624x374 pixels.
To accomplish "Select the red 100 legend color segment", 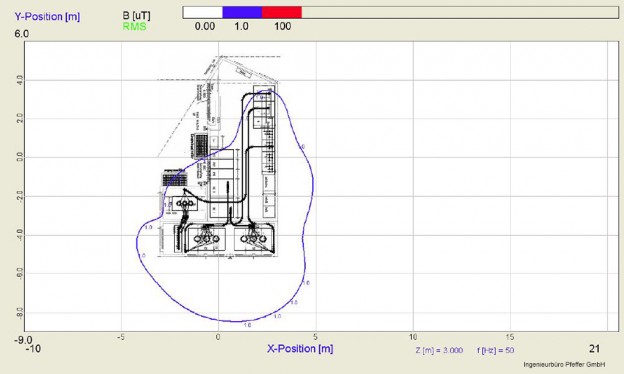I will click(x=282, y=12).
